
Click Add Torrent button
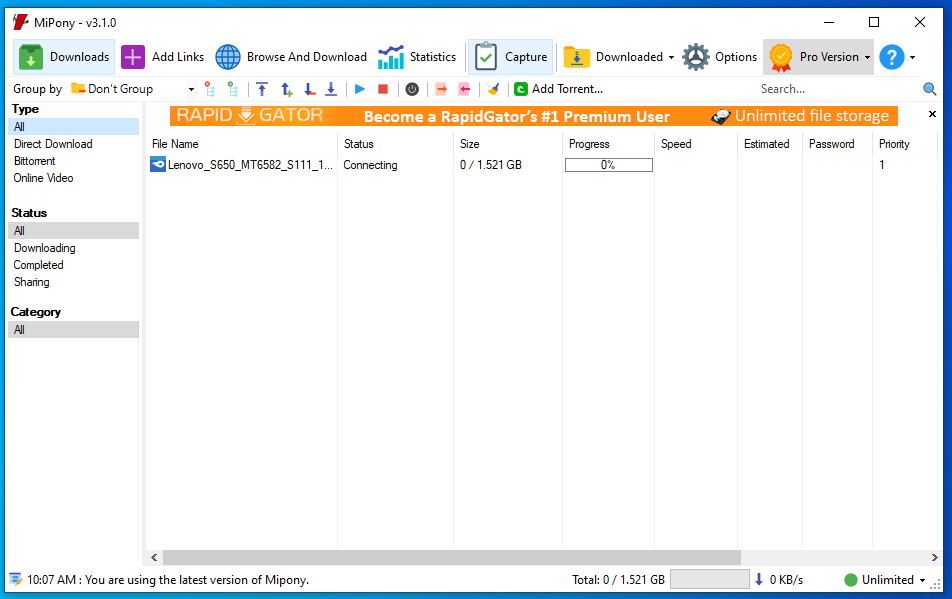click(x=559, y=89)
